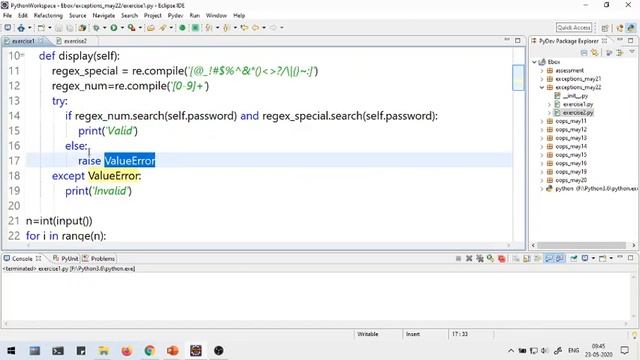Screen dimensions: 640x360
Task: Click the Back navigation arrow icon
Action: [255, 28]
